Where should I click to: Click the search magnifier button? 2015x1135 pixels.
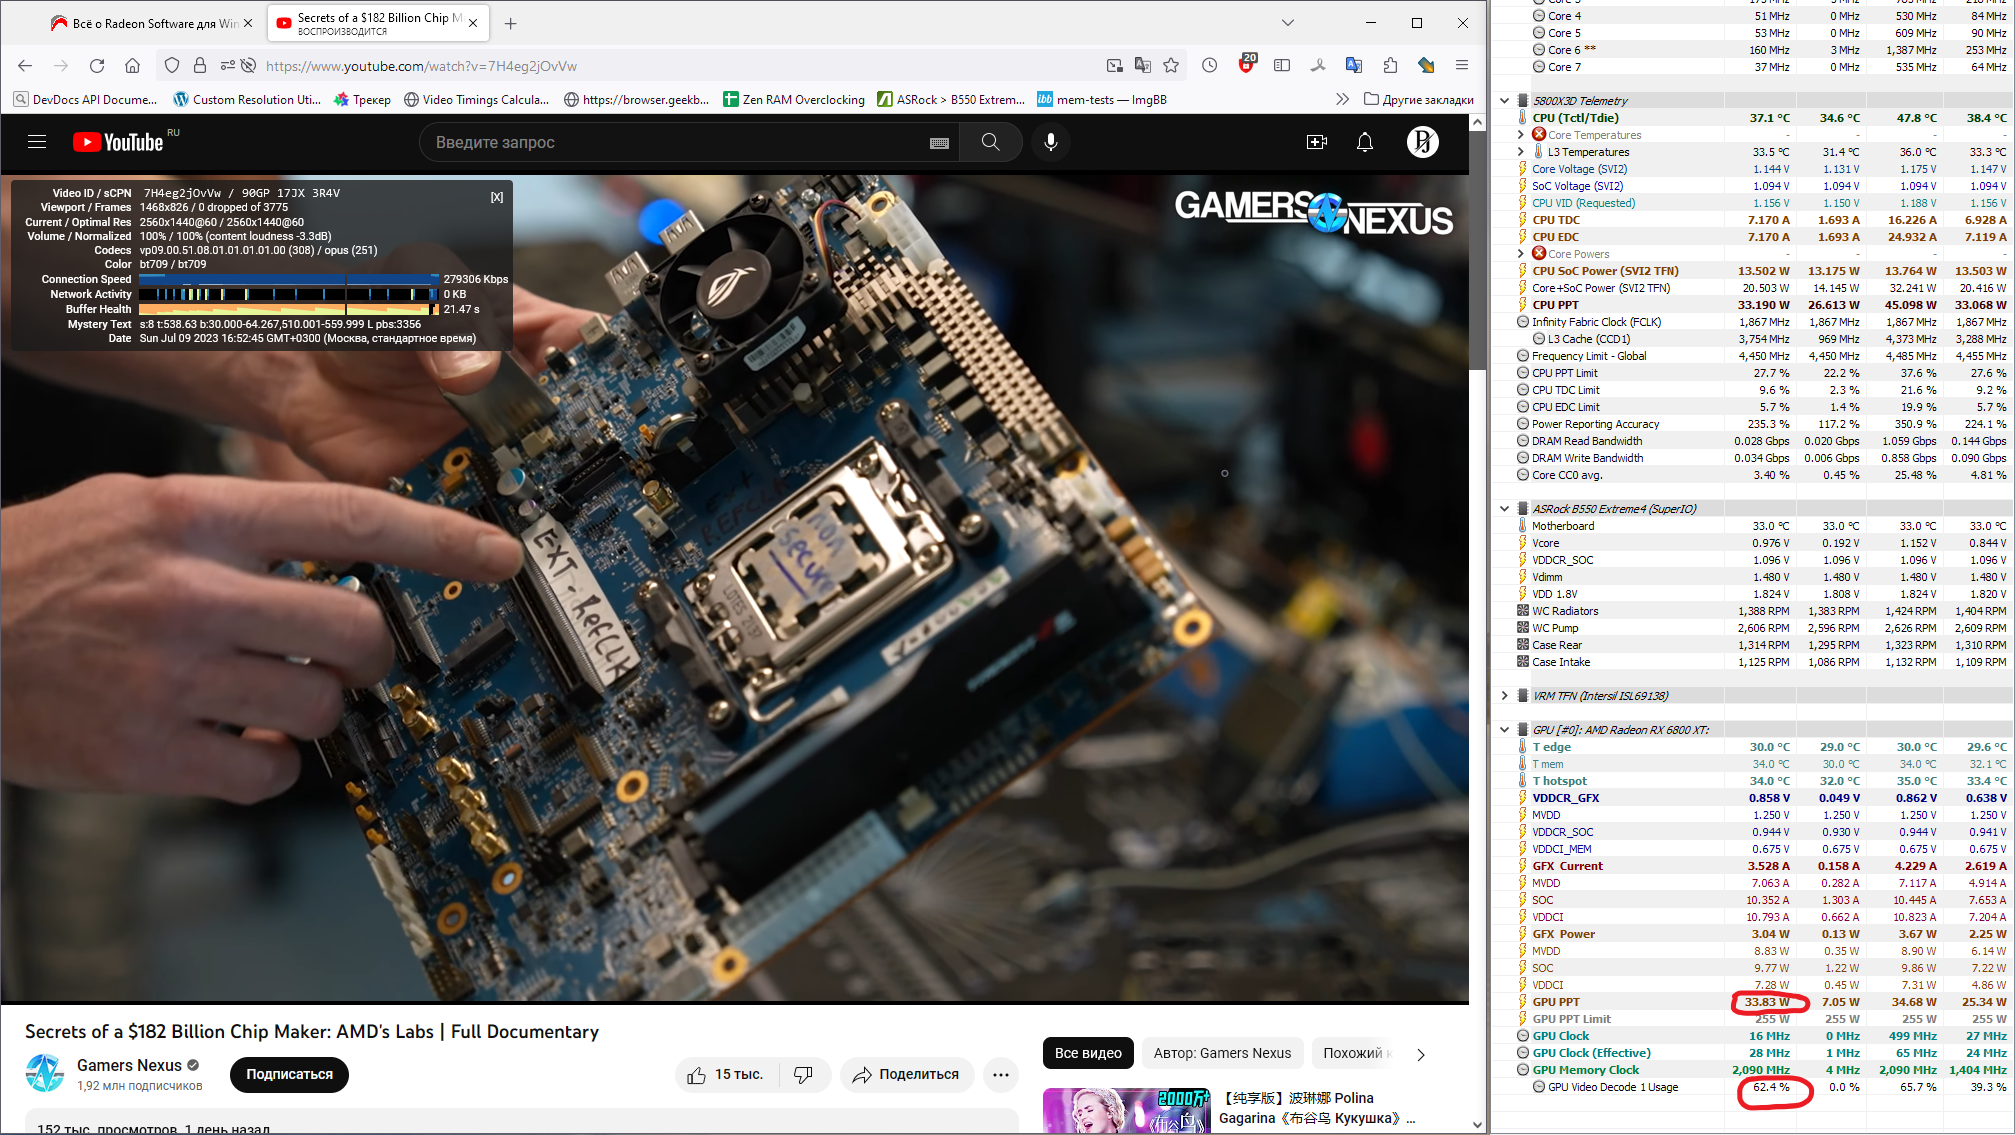[990, 142]
